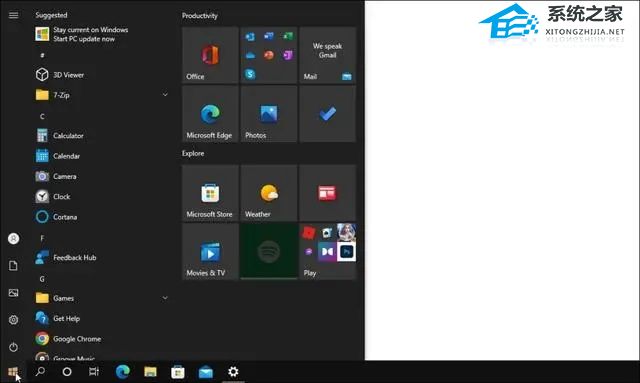This screenshot has height=383, width=640.
Task: Click the PowerPoint icon in Office apps tile
Action: [x=269, y=55]
